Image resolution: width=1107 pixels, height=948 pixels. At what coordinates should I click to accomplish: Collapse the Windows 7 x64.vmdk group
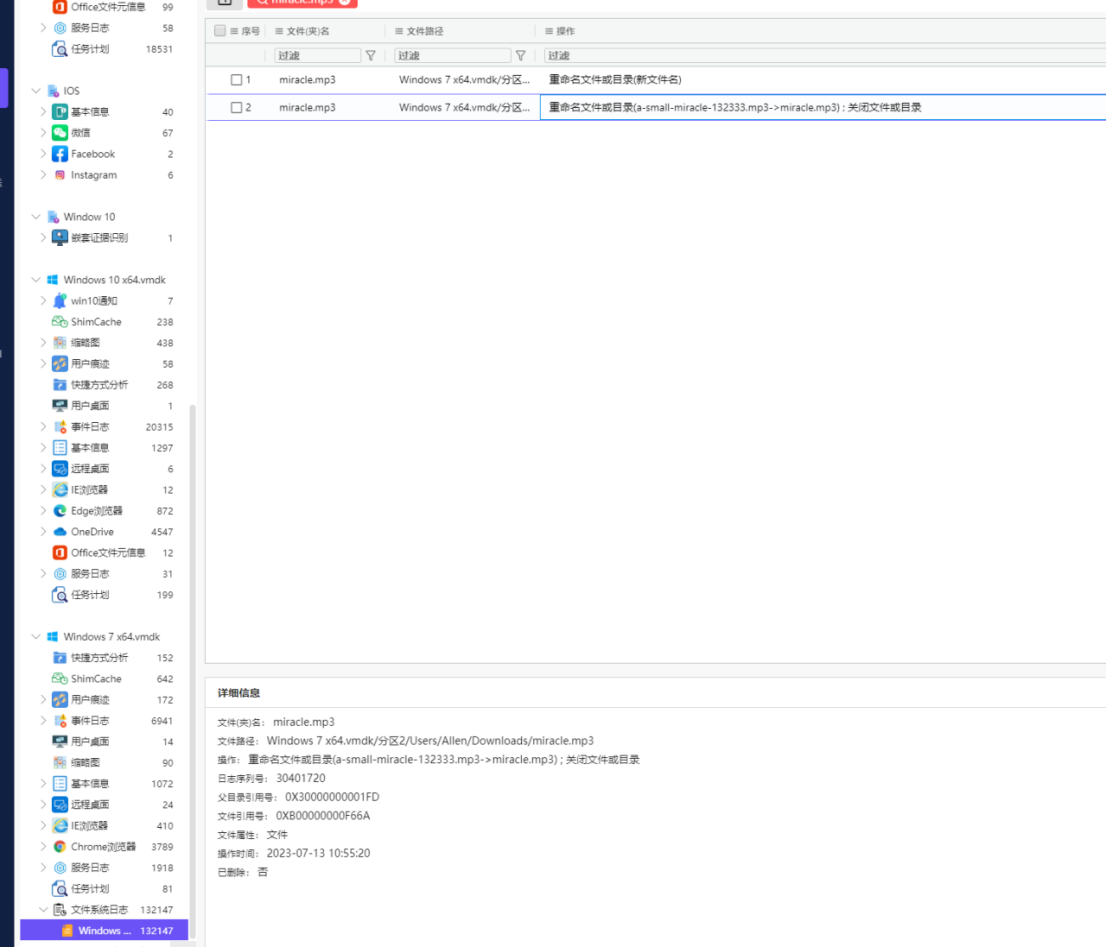[36, 637]
